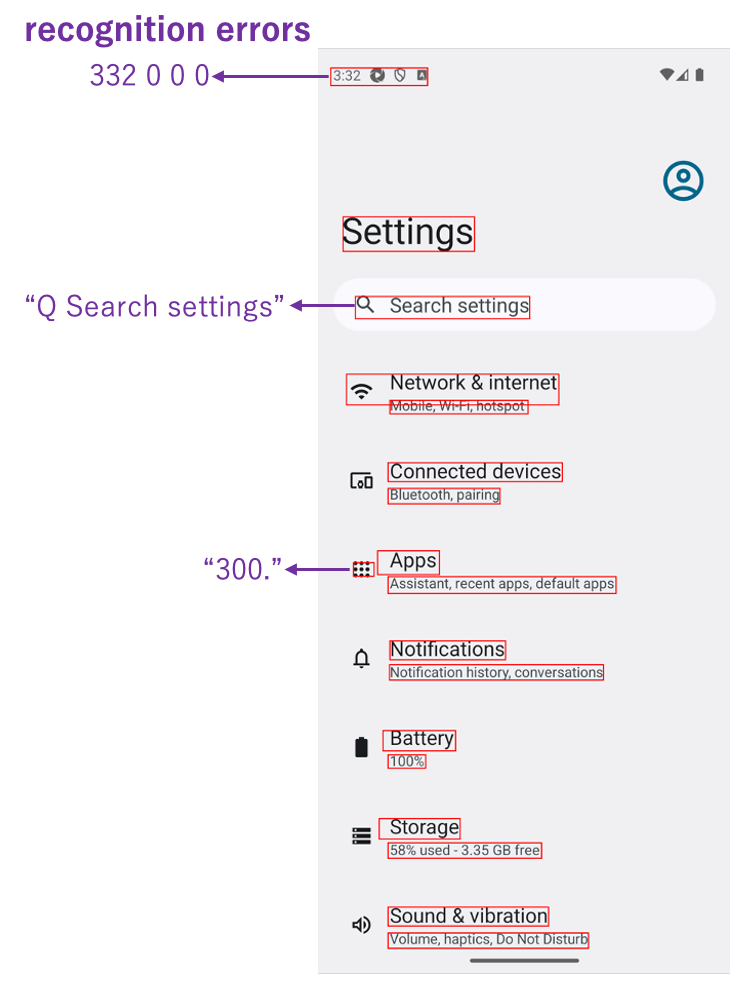Click the Storage icon
This screenshot has width=747, height=997.
(x=361, y=835)
